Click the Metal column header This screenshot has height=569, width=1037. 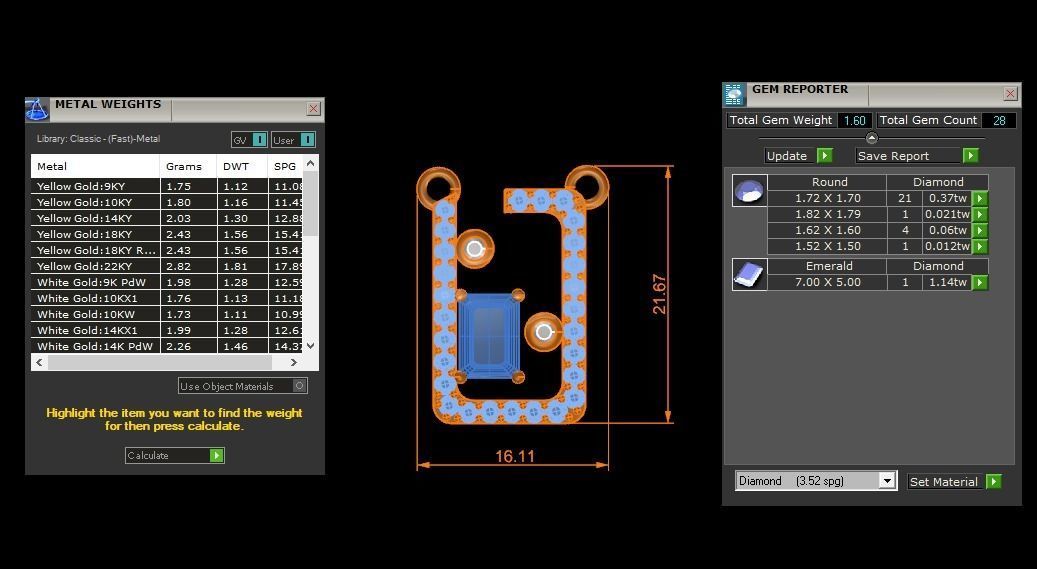(95, 166)
